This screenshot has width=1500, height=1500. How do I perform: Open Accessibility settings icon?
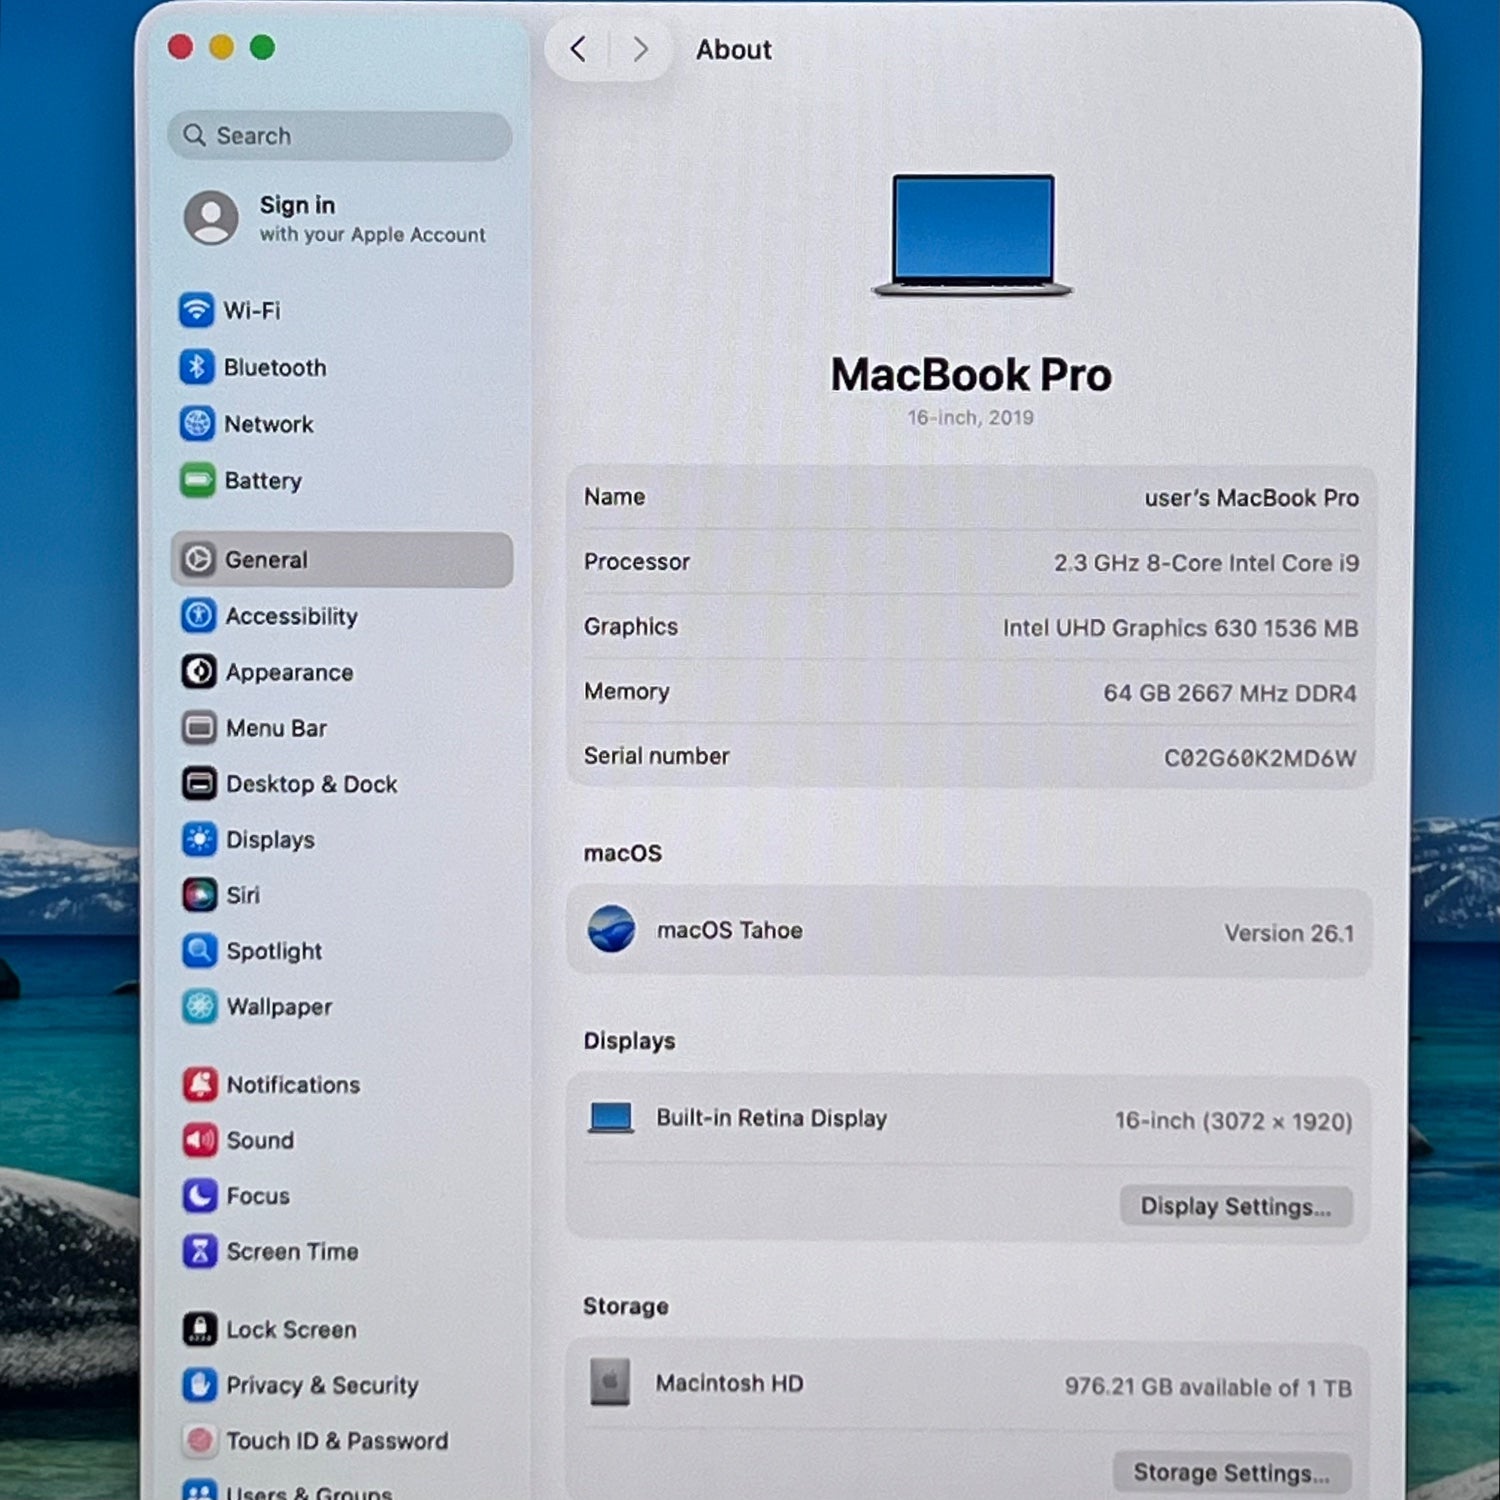pyautogui.click(x=198, y=615)
